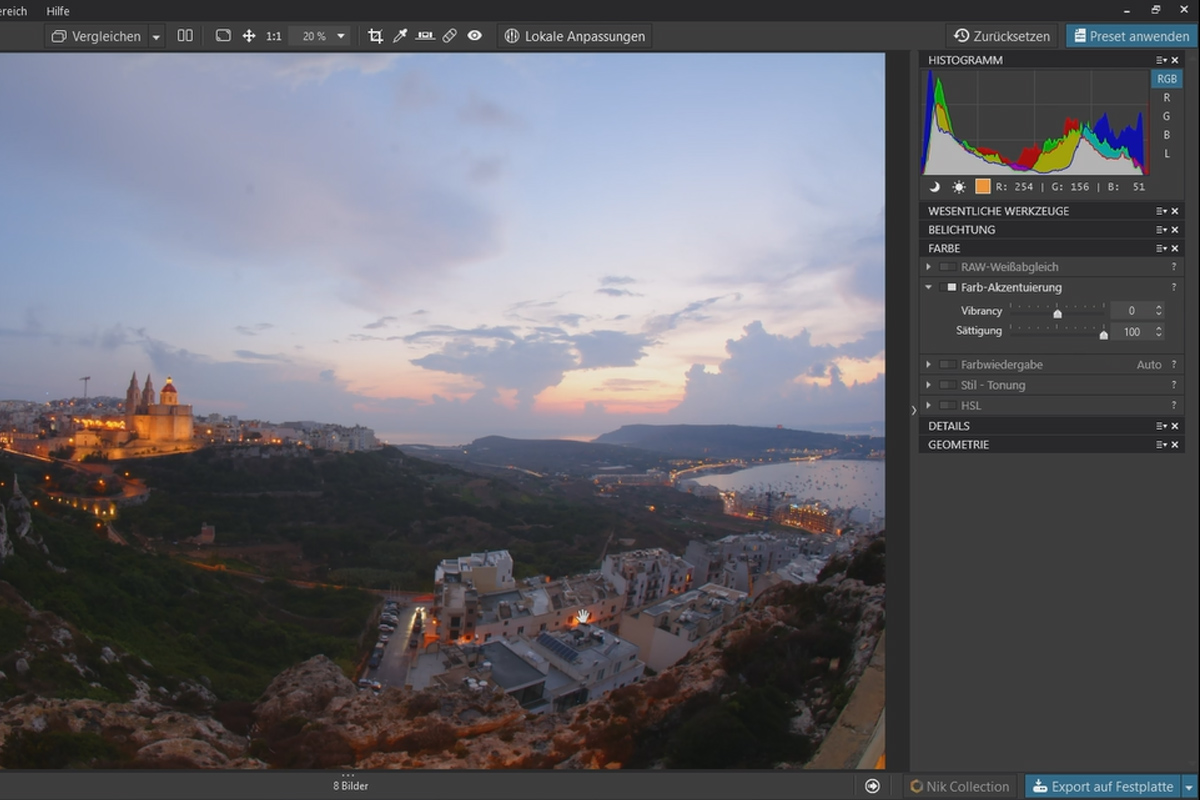Close the Histogramm panel
Screen dimensions: 1200x800
pos(1175,60)
